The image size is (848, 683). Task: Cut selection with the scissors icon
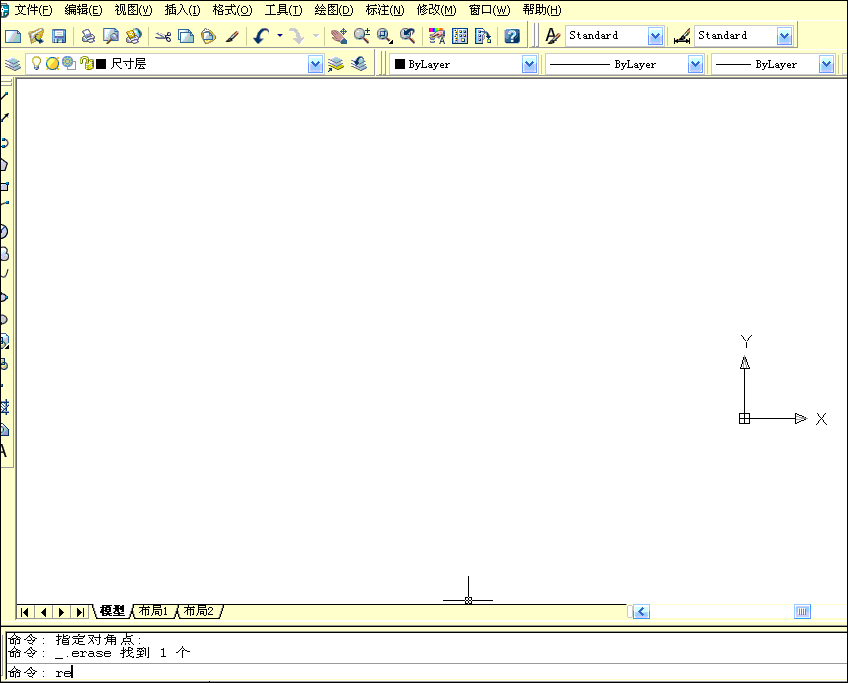pos(163,36)
